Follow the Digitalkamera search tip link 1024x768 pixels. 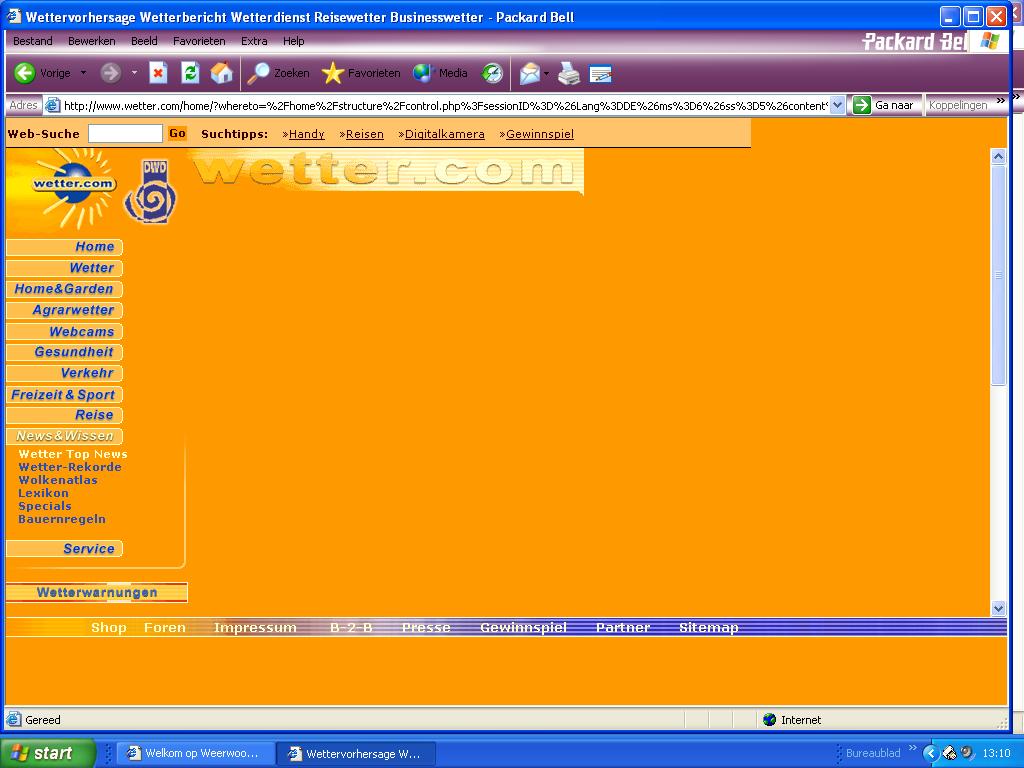[444, 134]
